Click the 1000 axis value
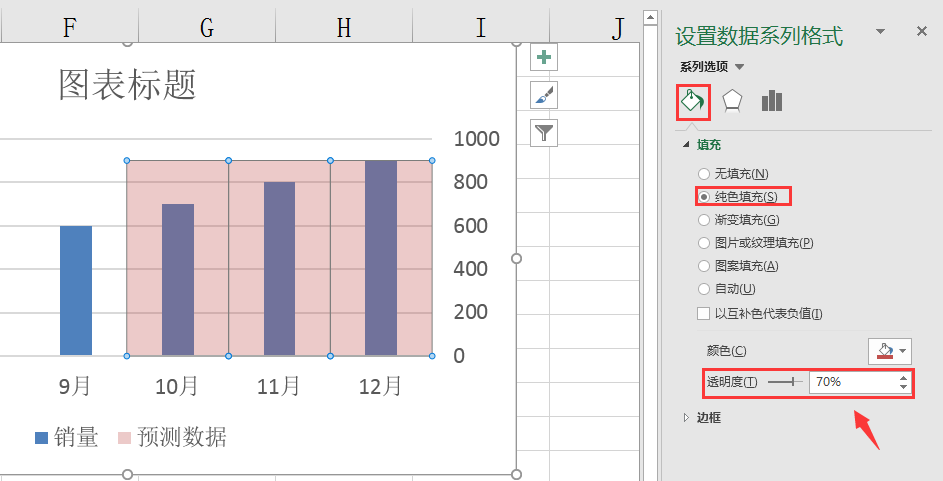This screenshot has height=481, width=943. [476, 139]
